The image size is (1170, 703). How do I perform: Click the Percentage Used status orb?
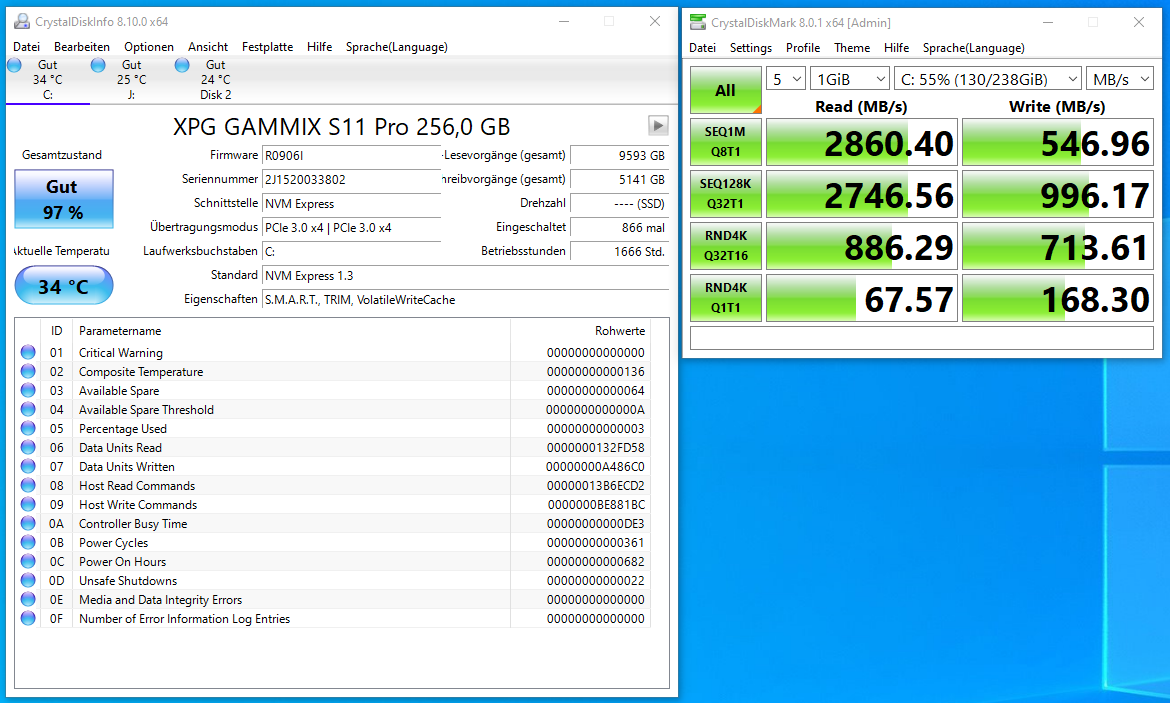click(x=28, y=428)
